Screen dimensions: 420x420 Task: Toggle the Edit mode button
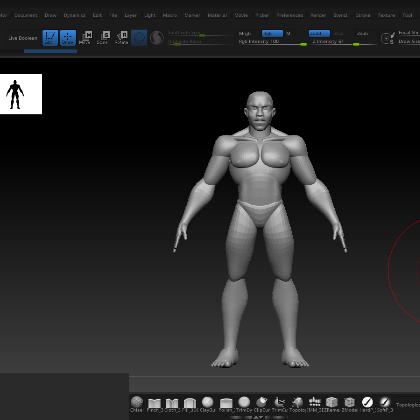(50, 38)
